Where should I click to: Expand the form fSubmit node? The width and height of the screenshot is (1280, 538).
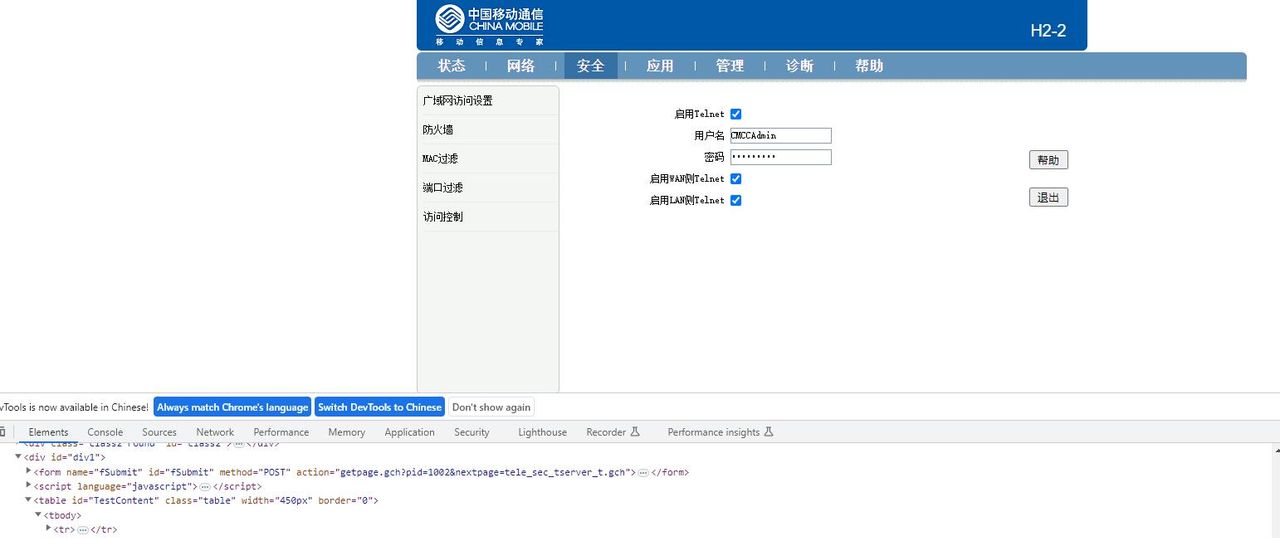tap(29, 472)
